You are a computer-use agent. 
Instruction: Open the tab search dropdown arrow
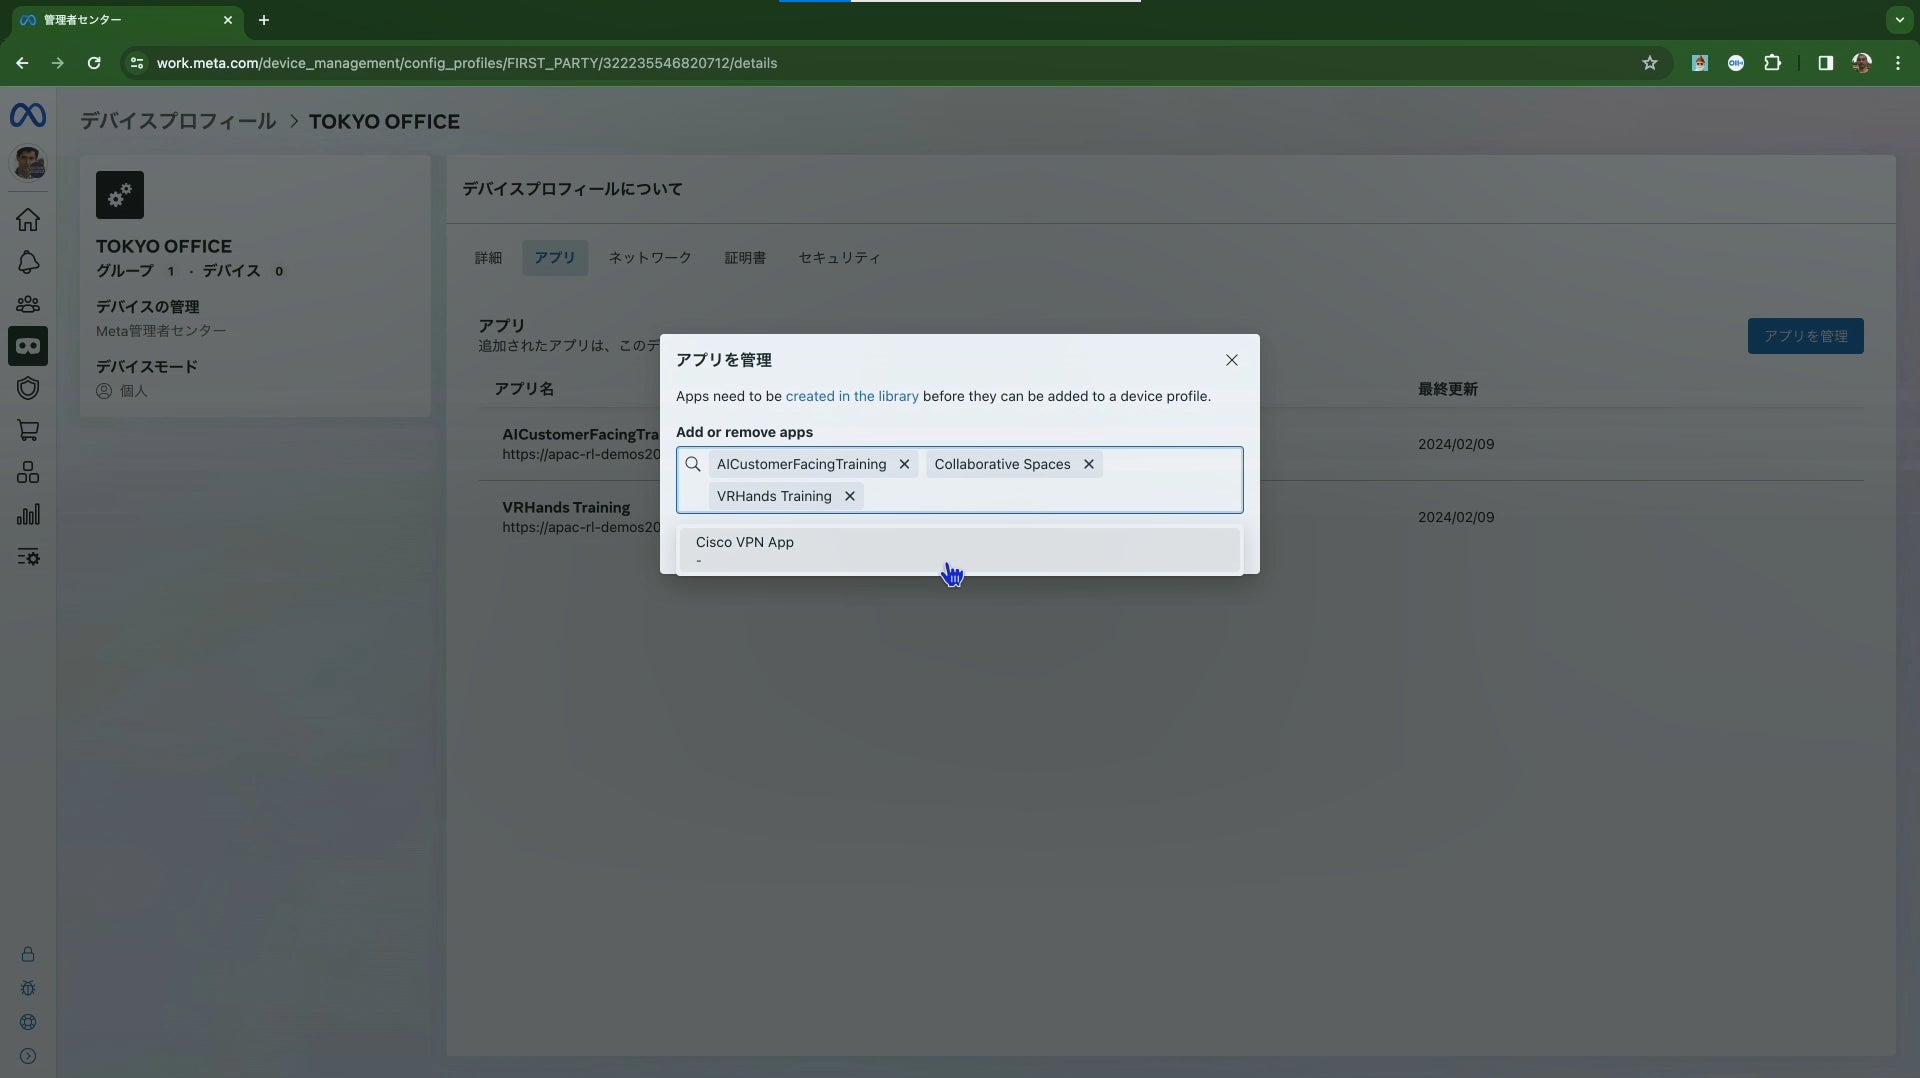(1899, 20)
